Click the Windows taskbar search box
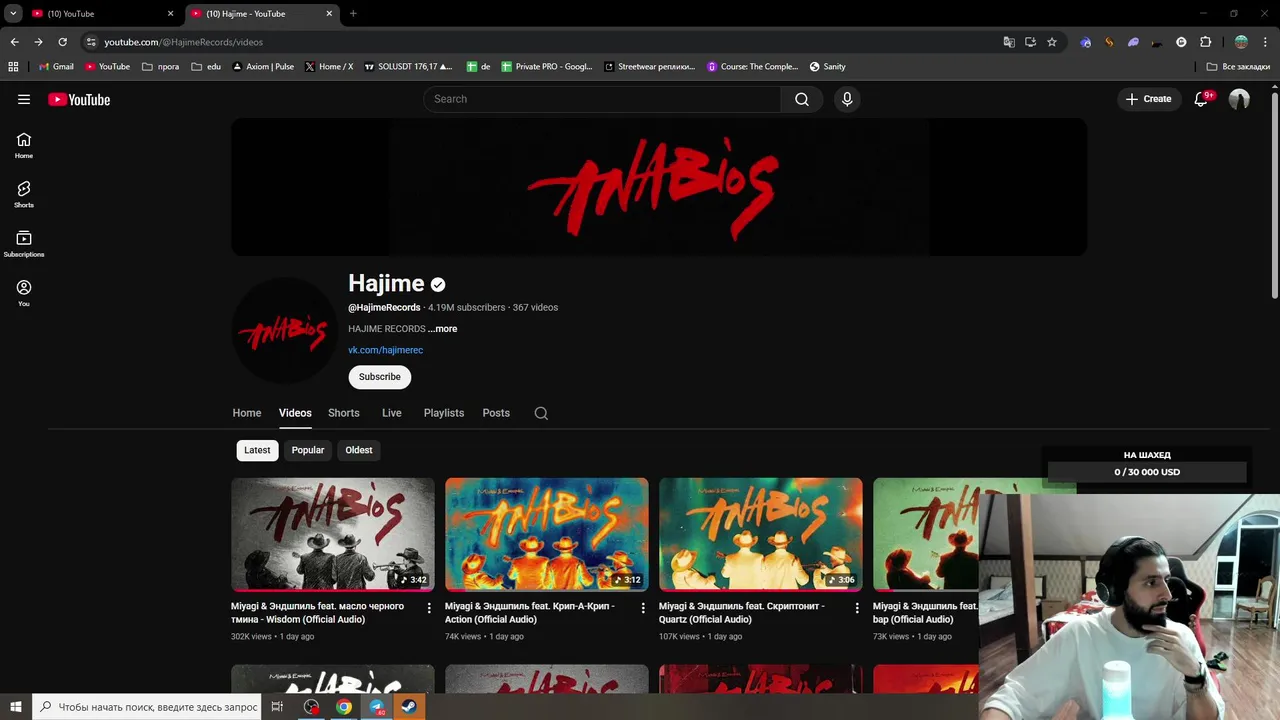This screenshot has width=1280, height=720. pyautogui.click(x=148, y=707)
